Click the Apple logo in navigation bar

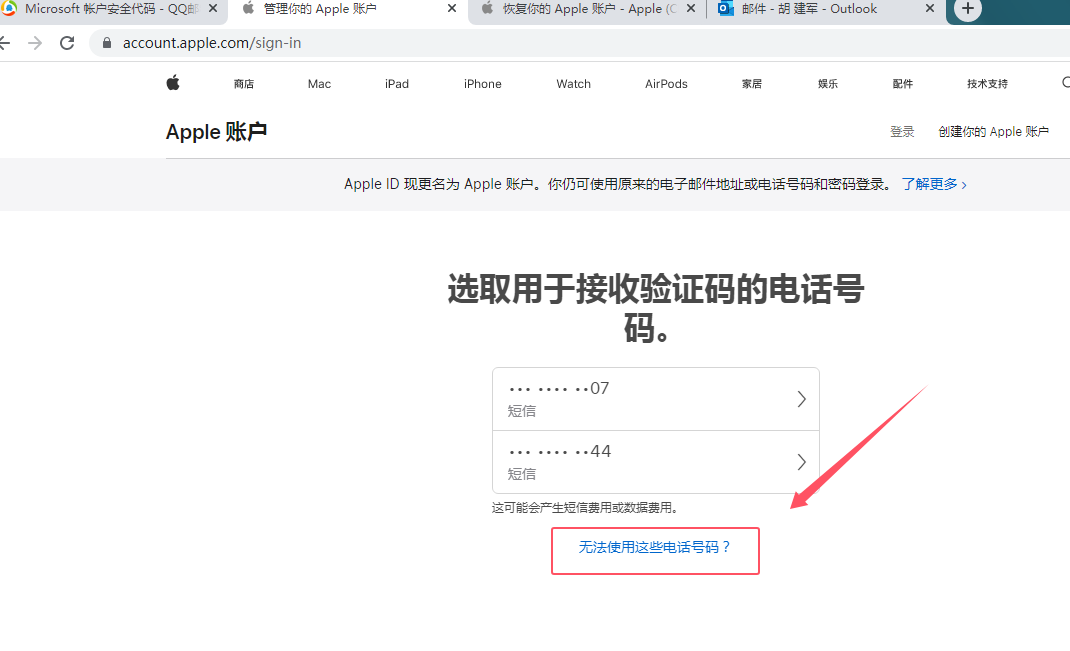point(173,83)
